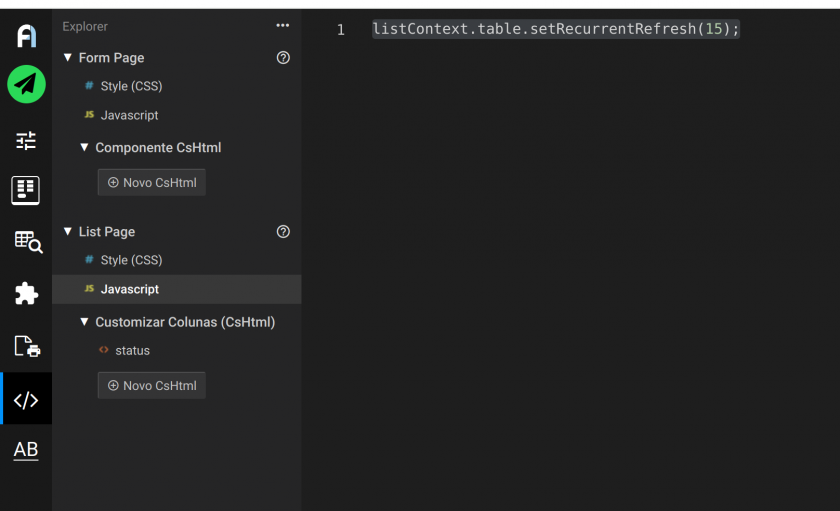Open the table search icon in sidebar
The width and height of the screenshot is (840, 511).
(x=27, y=241)
